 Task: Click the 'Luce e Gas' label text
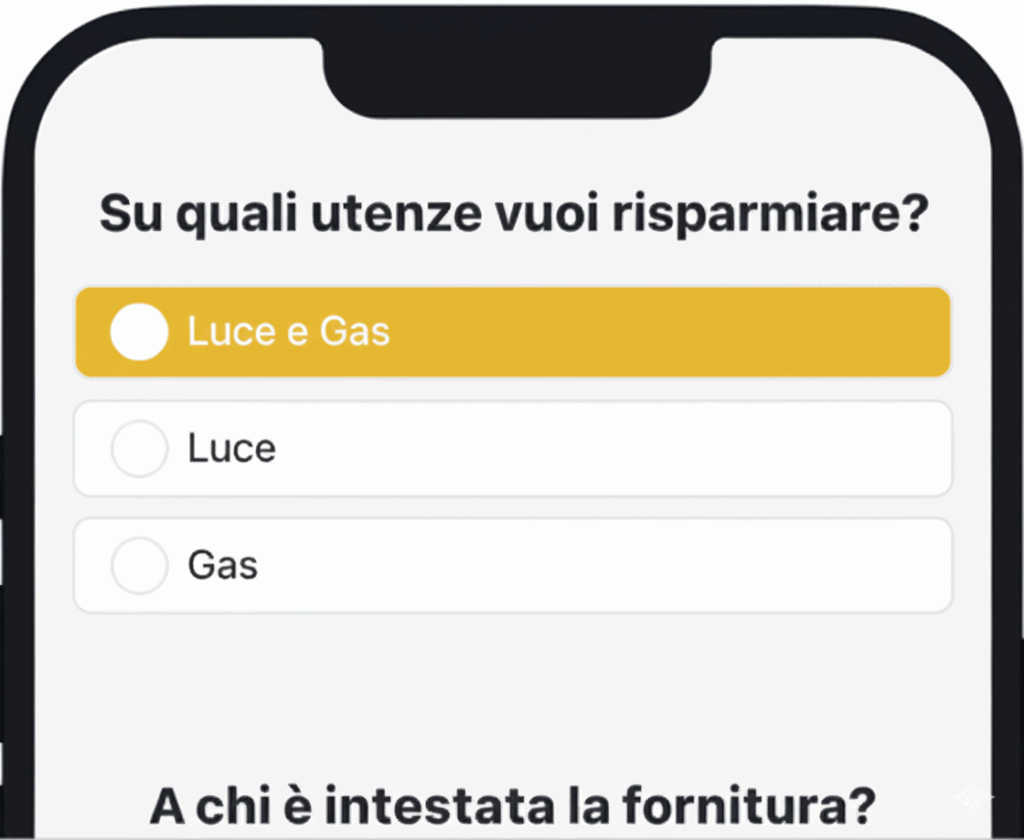[x=288, y=332]
